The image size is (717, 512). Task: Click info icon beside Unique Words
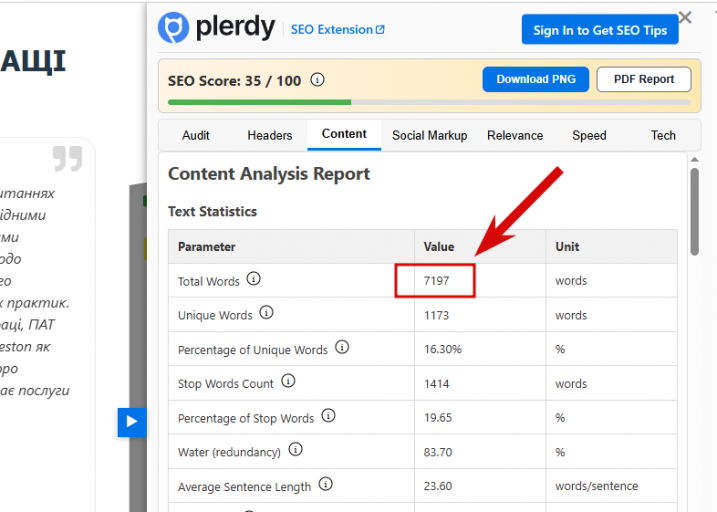[x=266, y=313]
